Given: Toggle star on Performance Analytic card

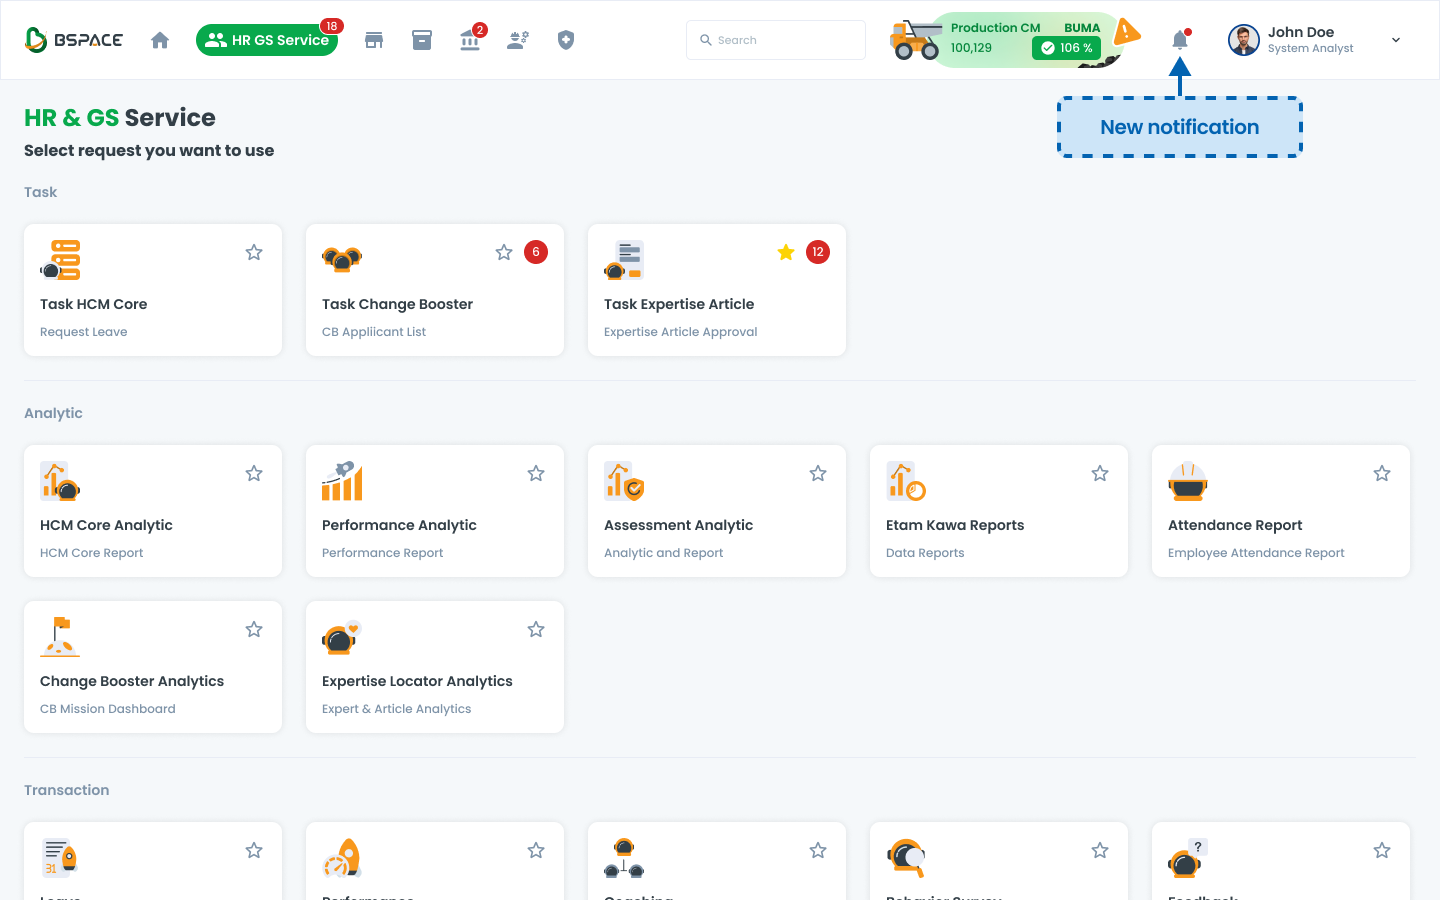Looking at the screenshot, I should [x=536, y=473].
